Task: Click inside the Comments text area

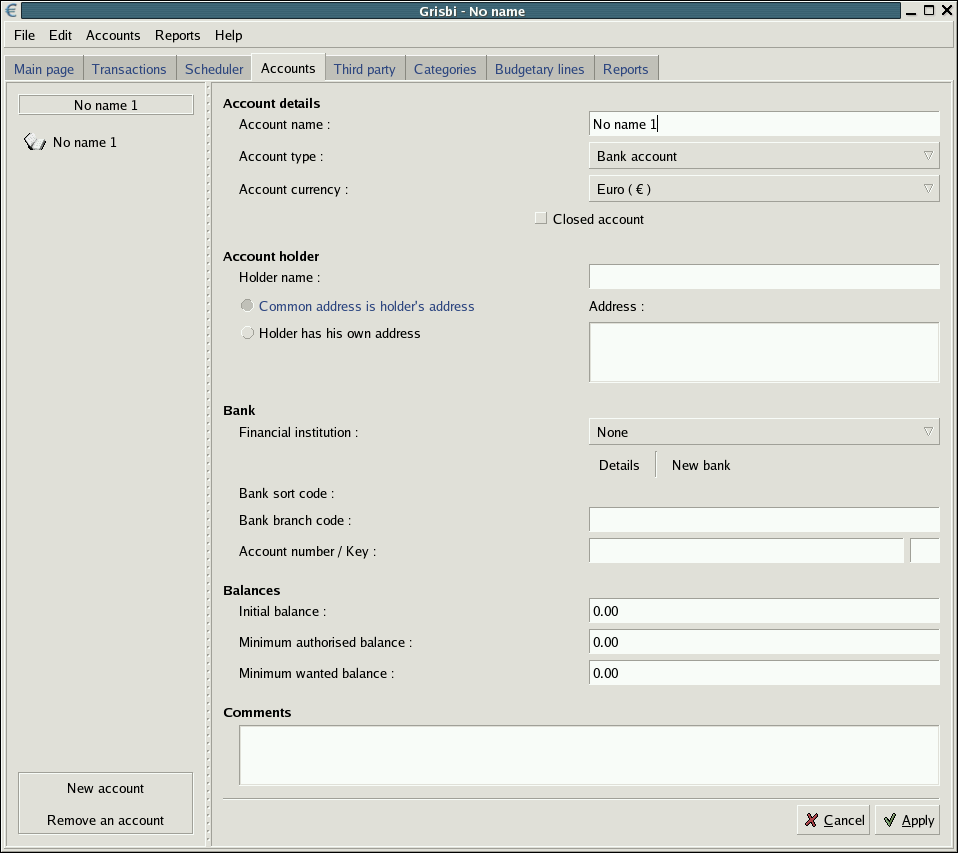Action: click(x=588, y=755)
